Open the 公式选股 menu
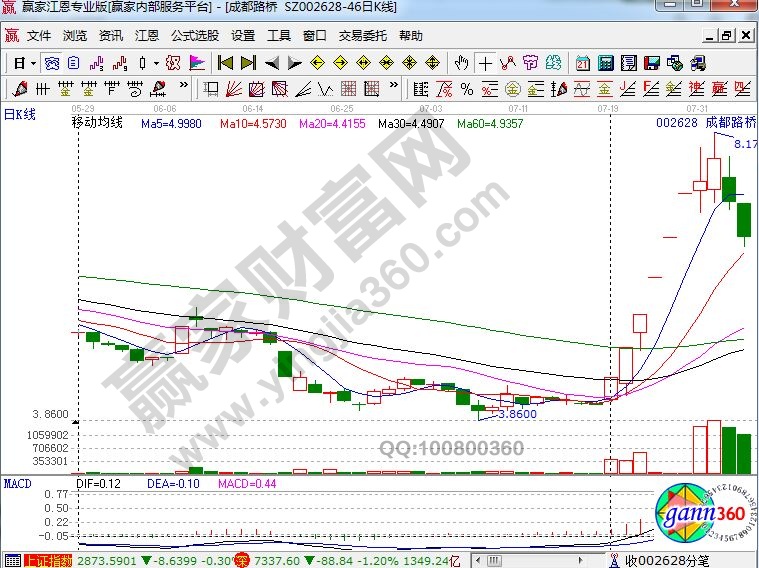 194,35
